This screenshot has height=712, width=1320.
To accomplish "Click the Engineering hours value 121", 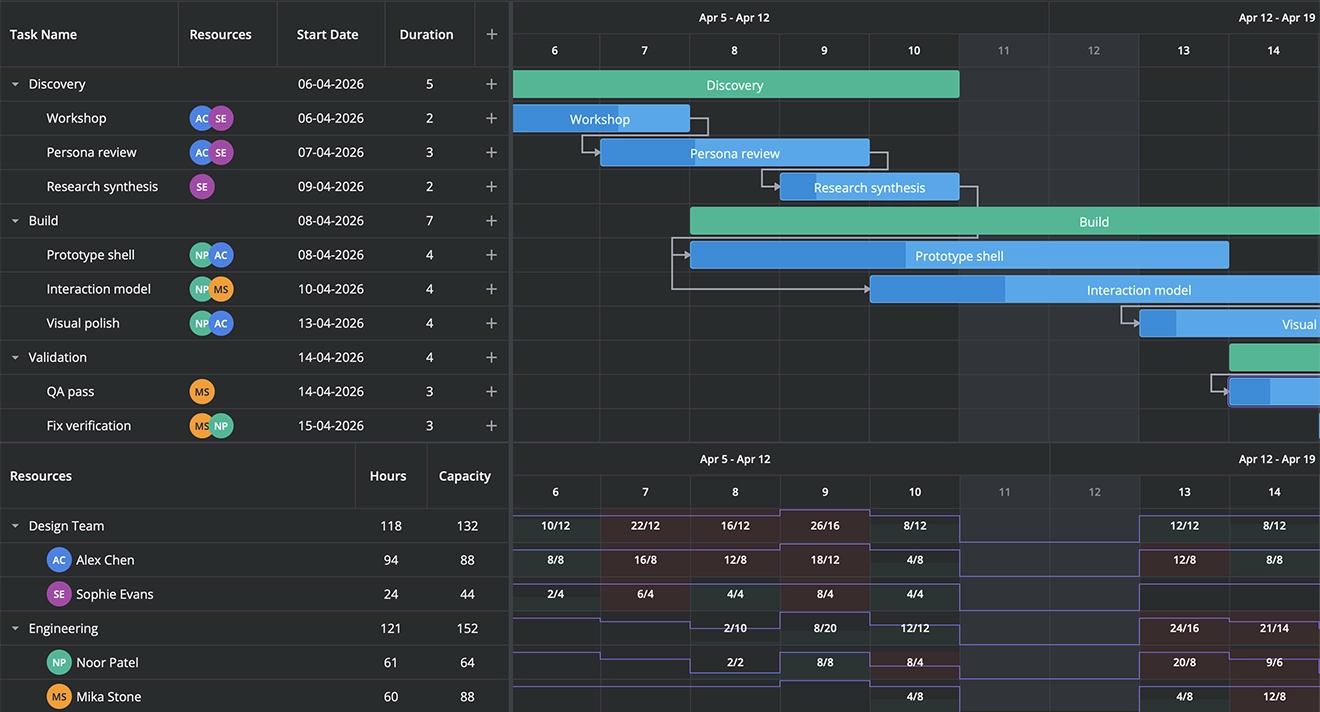I will (x=391, y=628).
